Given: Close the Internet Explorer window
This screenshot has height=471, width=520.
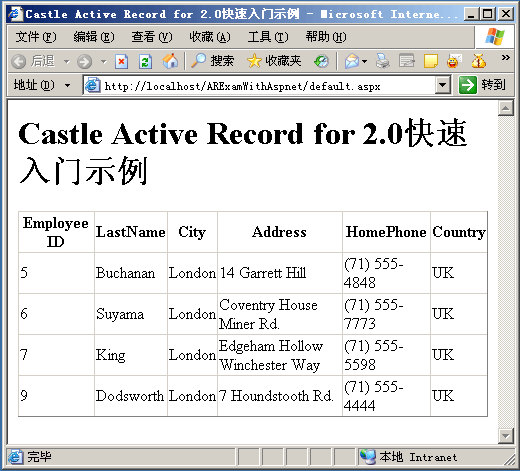Looking at the screenshot, I should click(x=506, y=14).
